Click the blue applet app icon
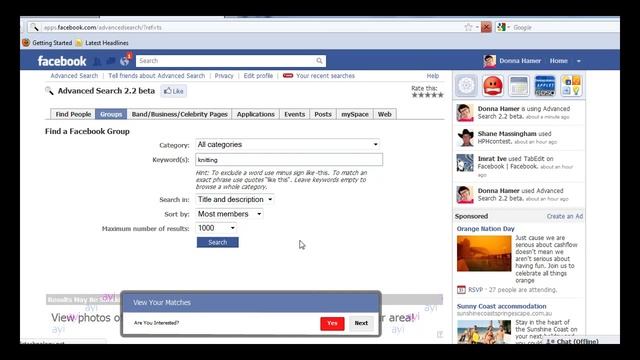The height and width of the screenshot is (360, 640). (x=545, y=86)
